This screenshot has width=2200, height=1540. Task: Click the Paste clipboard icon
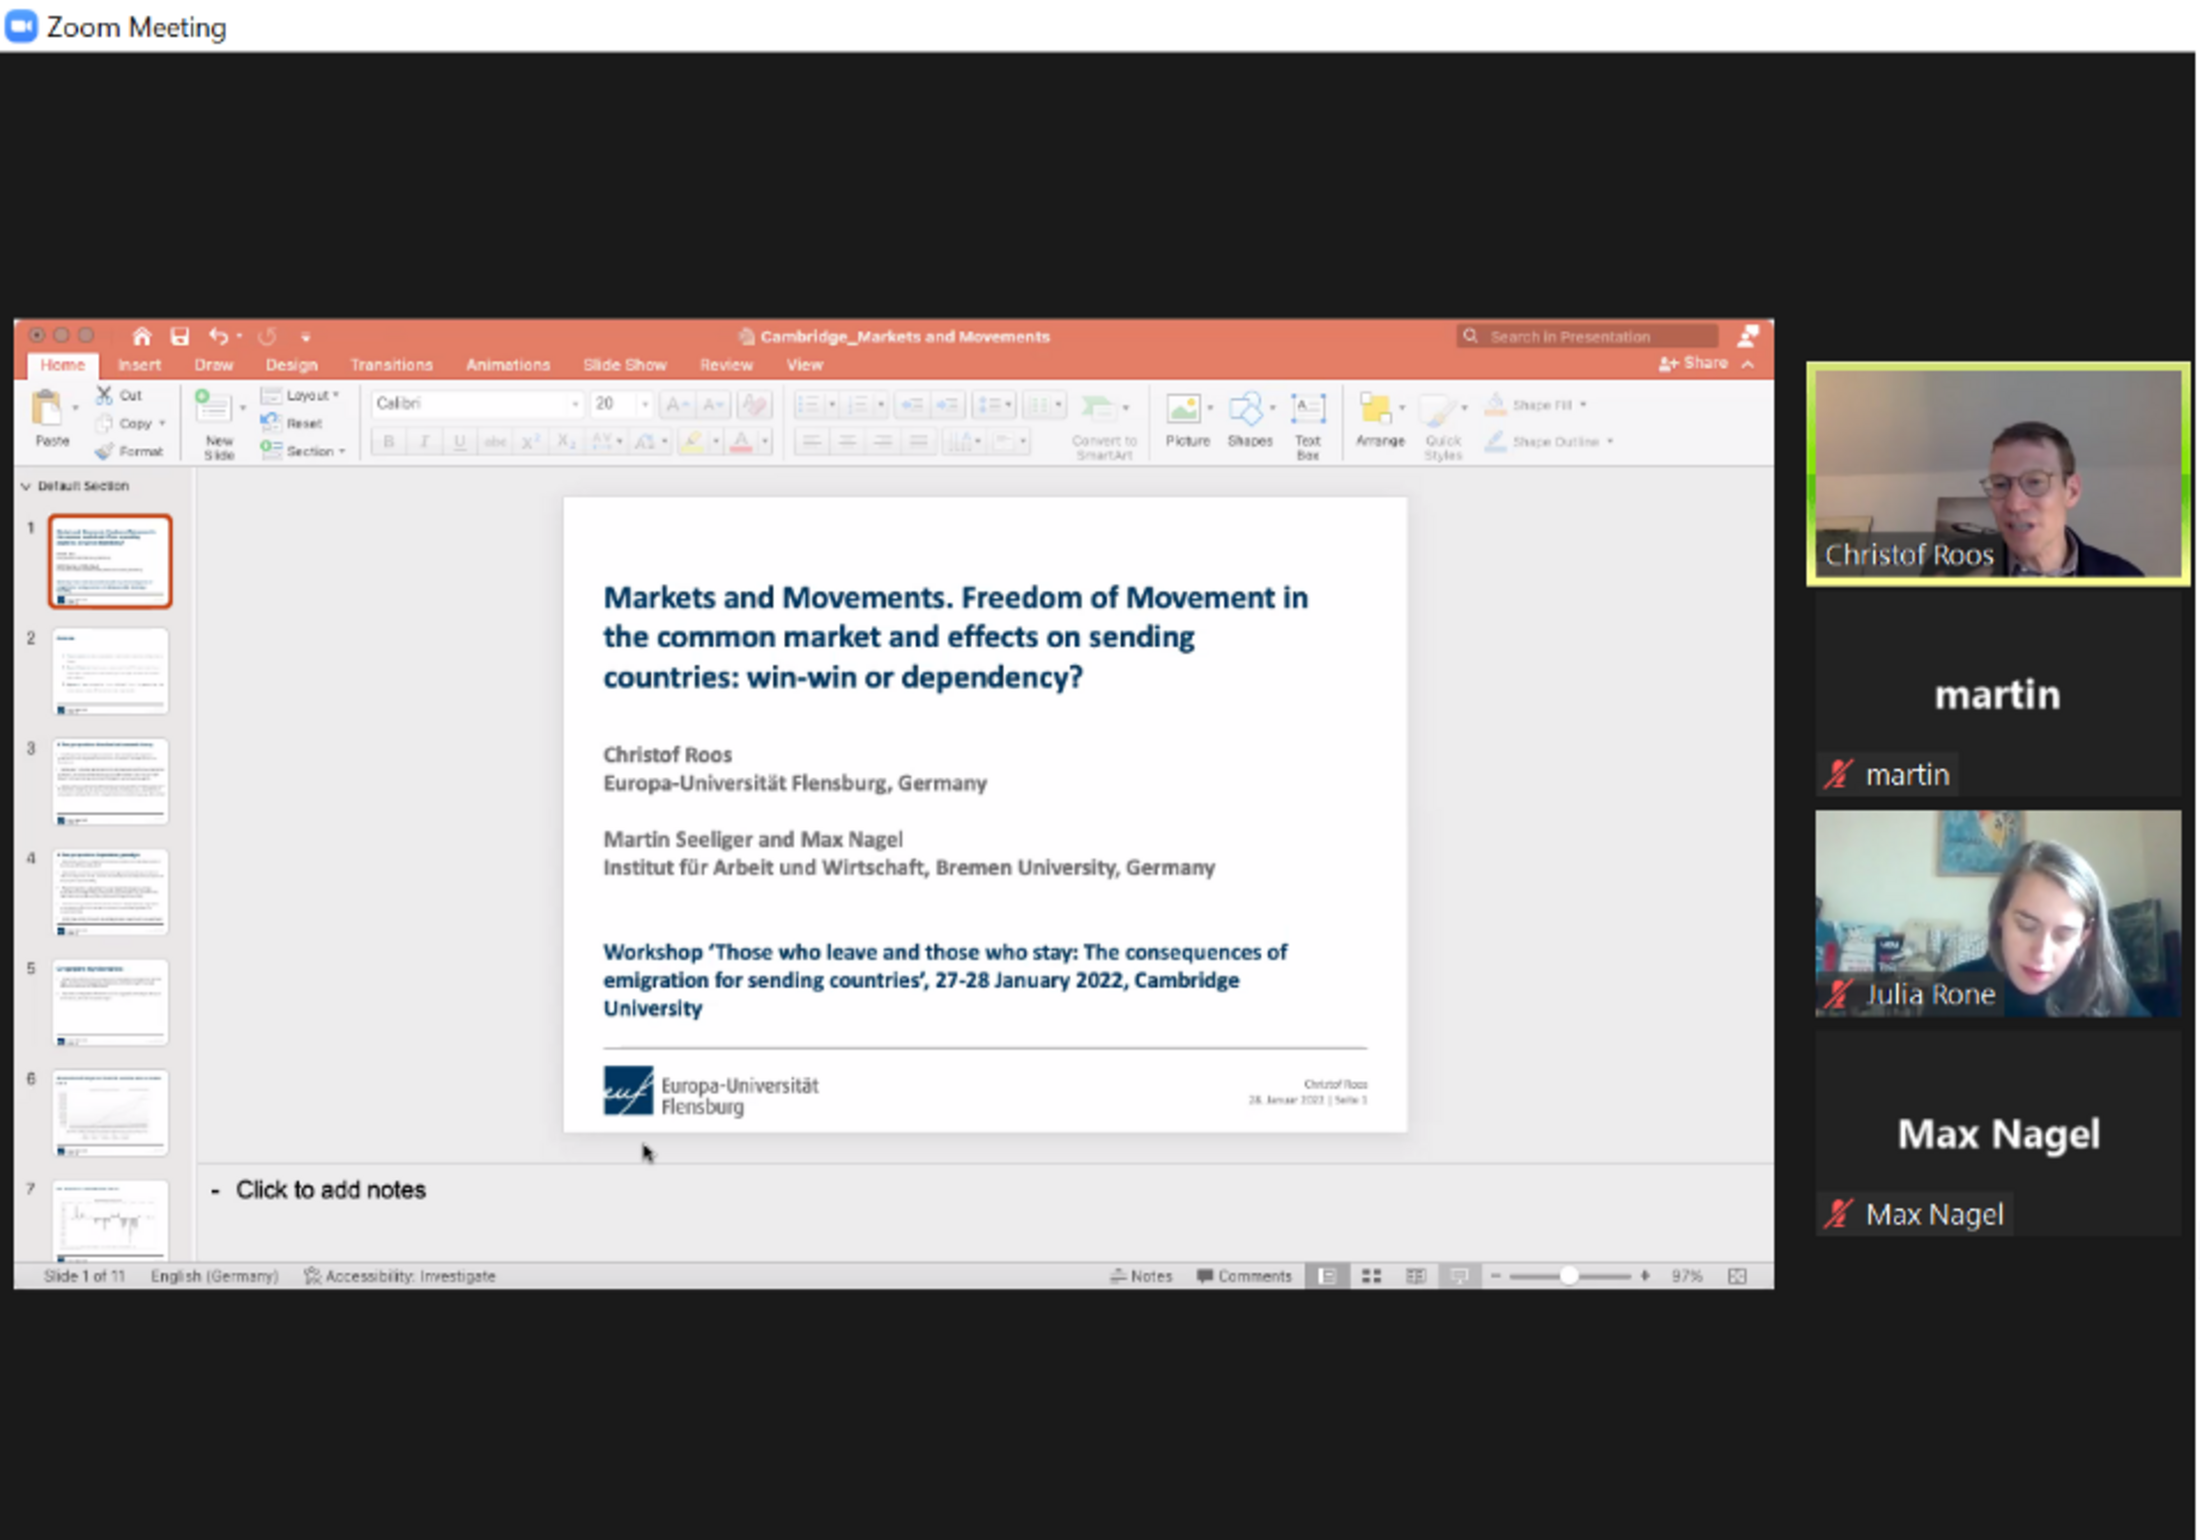coord(48,410)
